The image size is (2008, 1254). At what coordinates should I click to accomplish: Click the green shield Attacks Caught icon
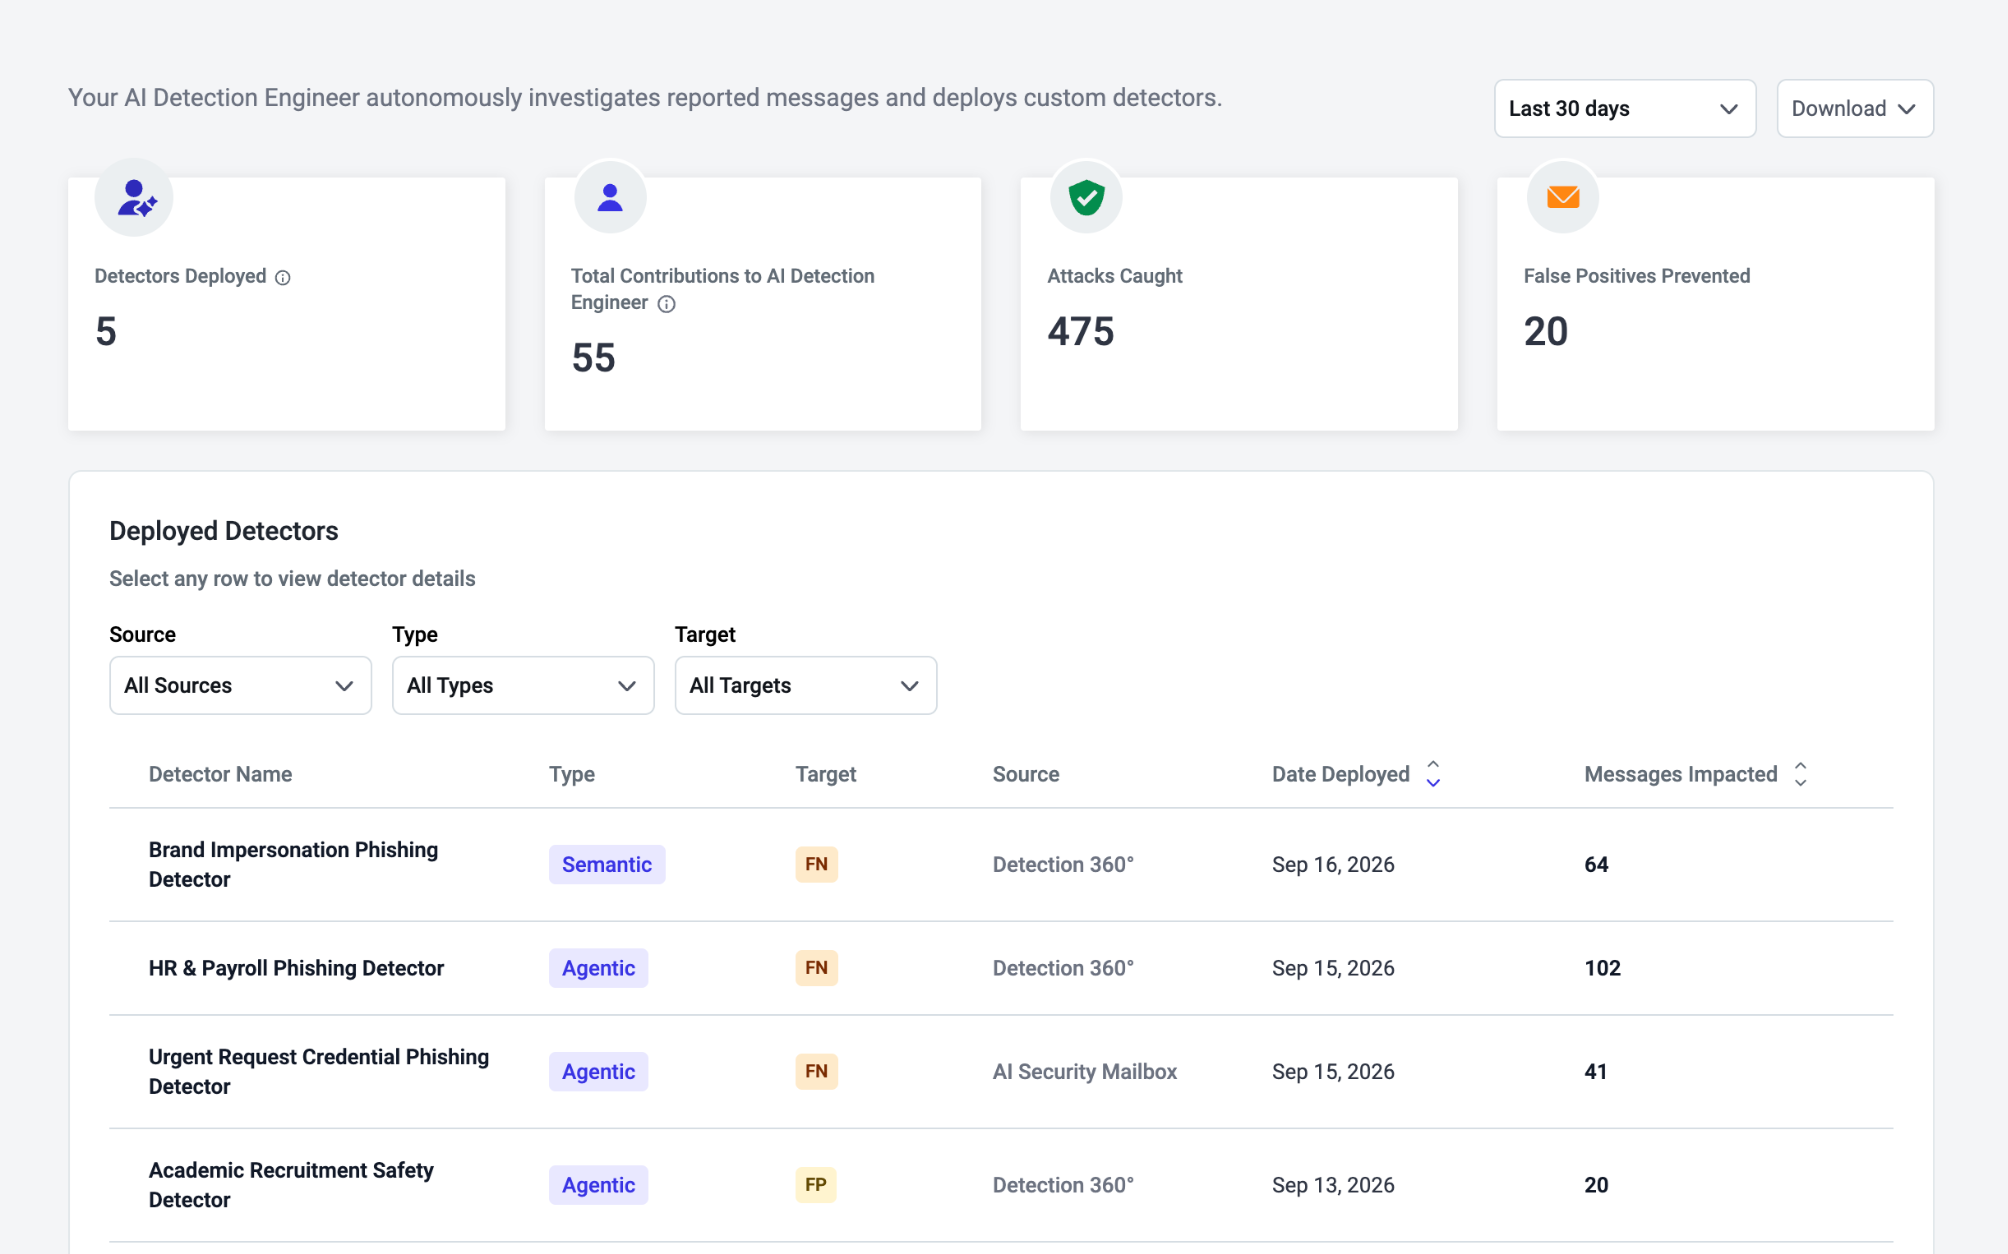pos(1086,198)
